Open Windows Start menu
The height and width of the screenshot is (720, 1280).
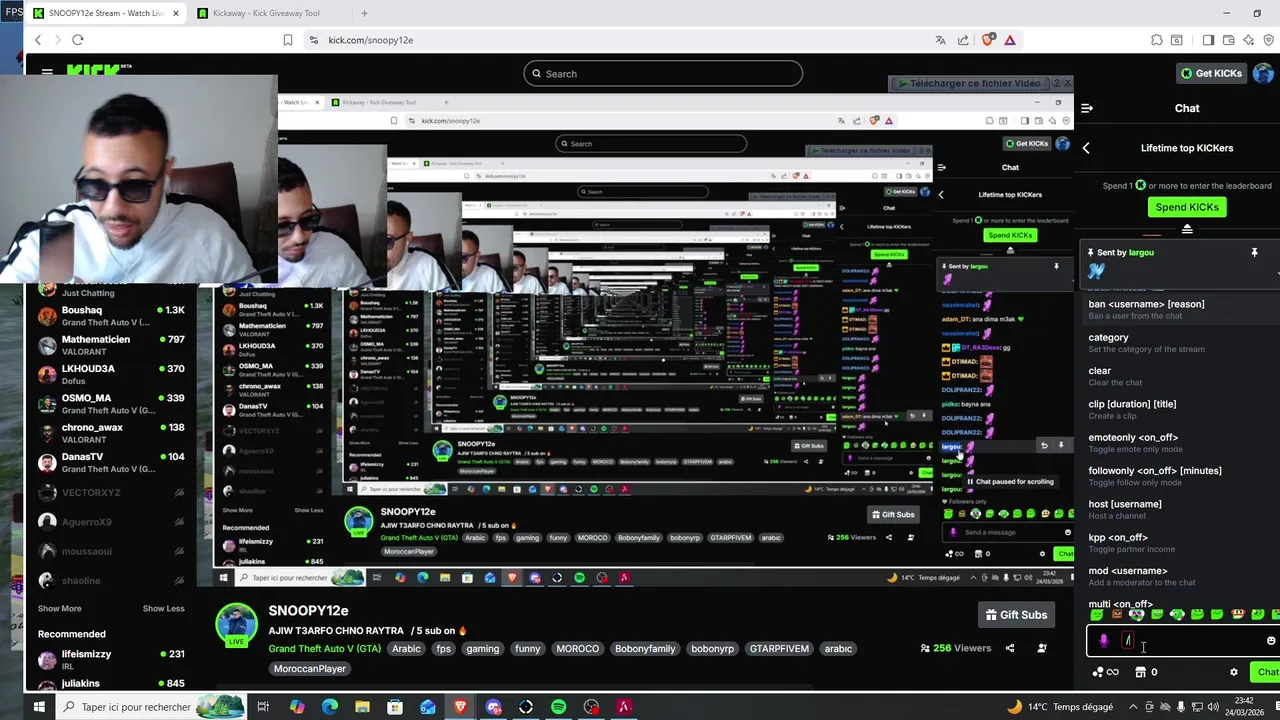[39, 707]
